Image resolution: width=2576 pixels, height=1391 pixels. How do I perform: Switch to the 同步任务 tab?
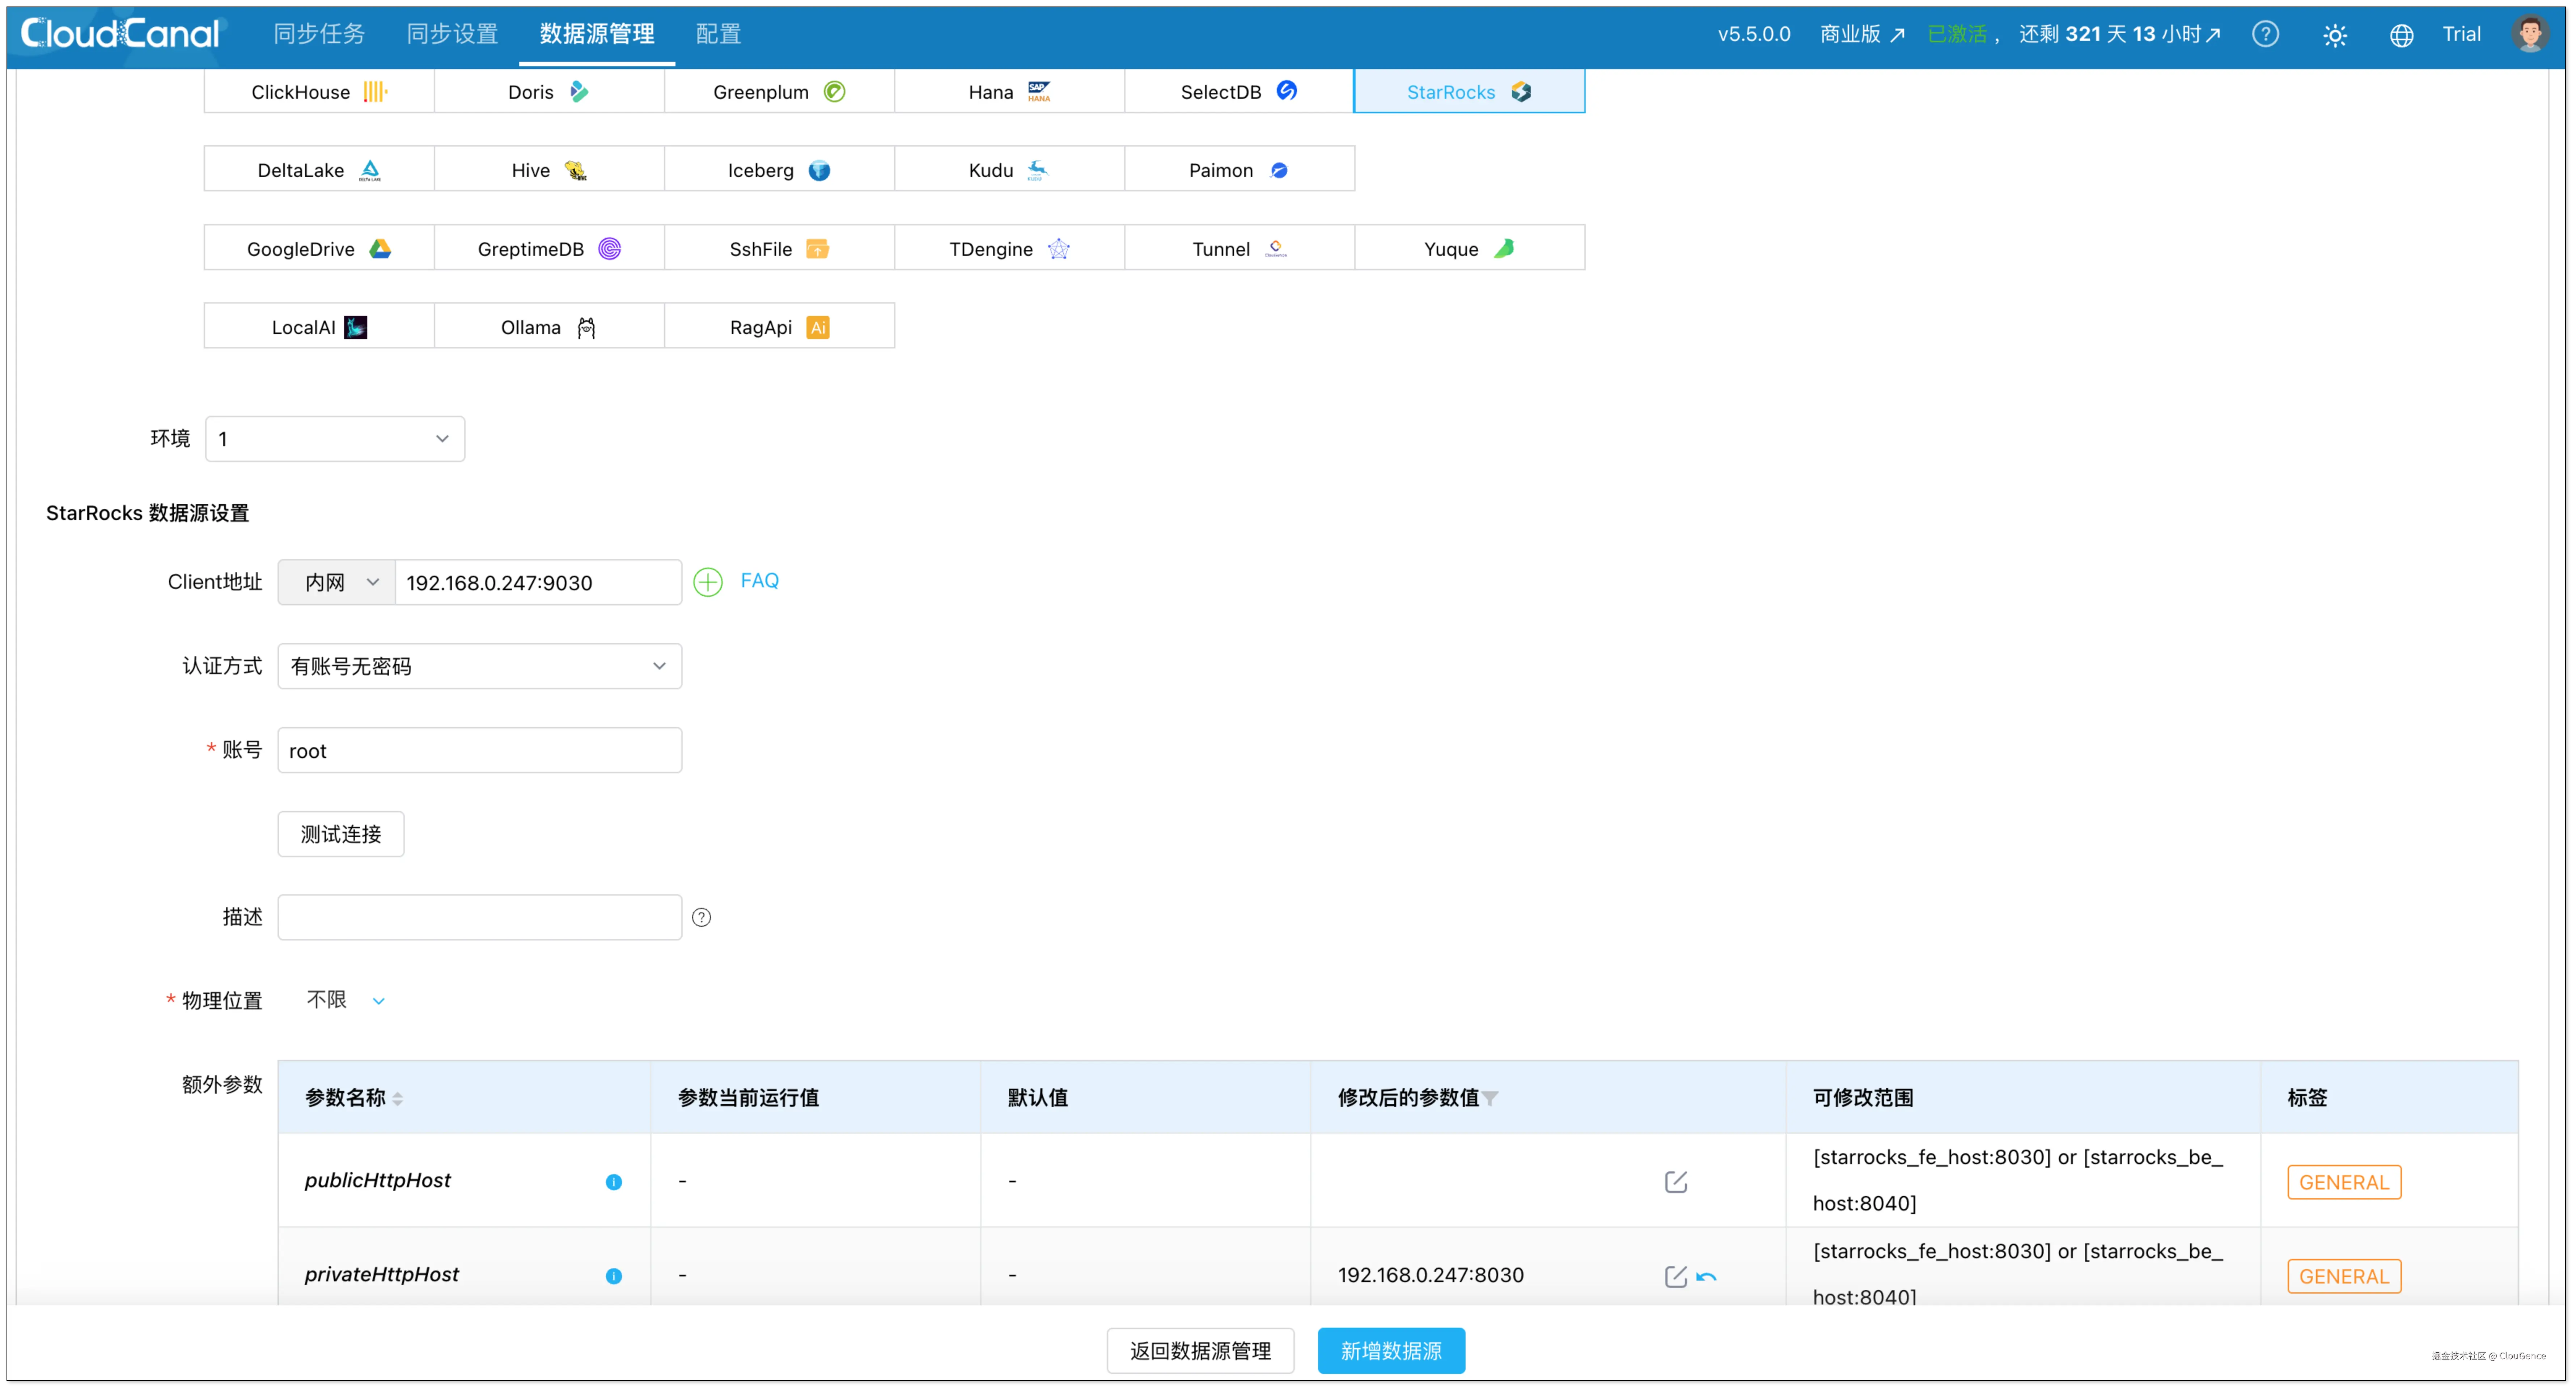click(319, 34)
